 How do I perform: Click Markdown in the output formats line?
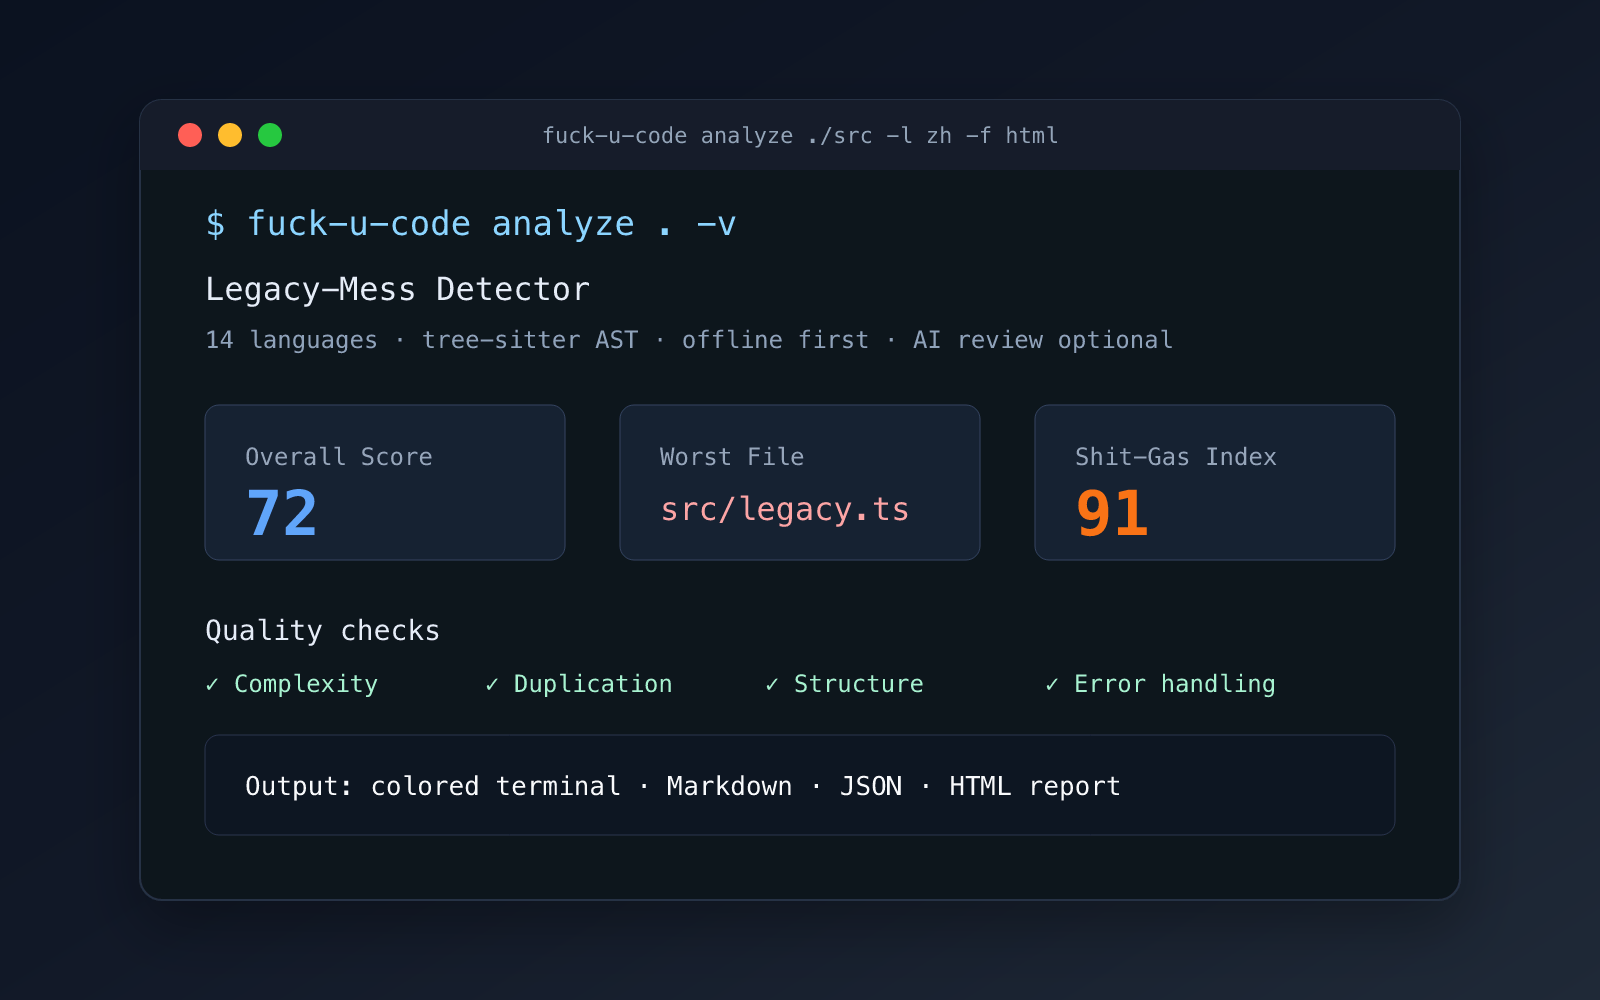(729, 787)
